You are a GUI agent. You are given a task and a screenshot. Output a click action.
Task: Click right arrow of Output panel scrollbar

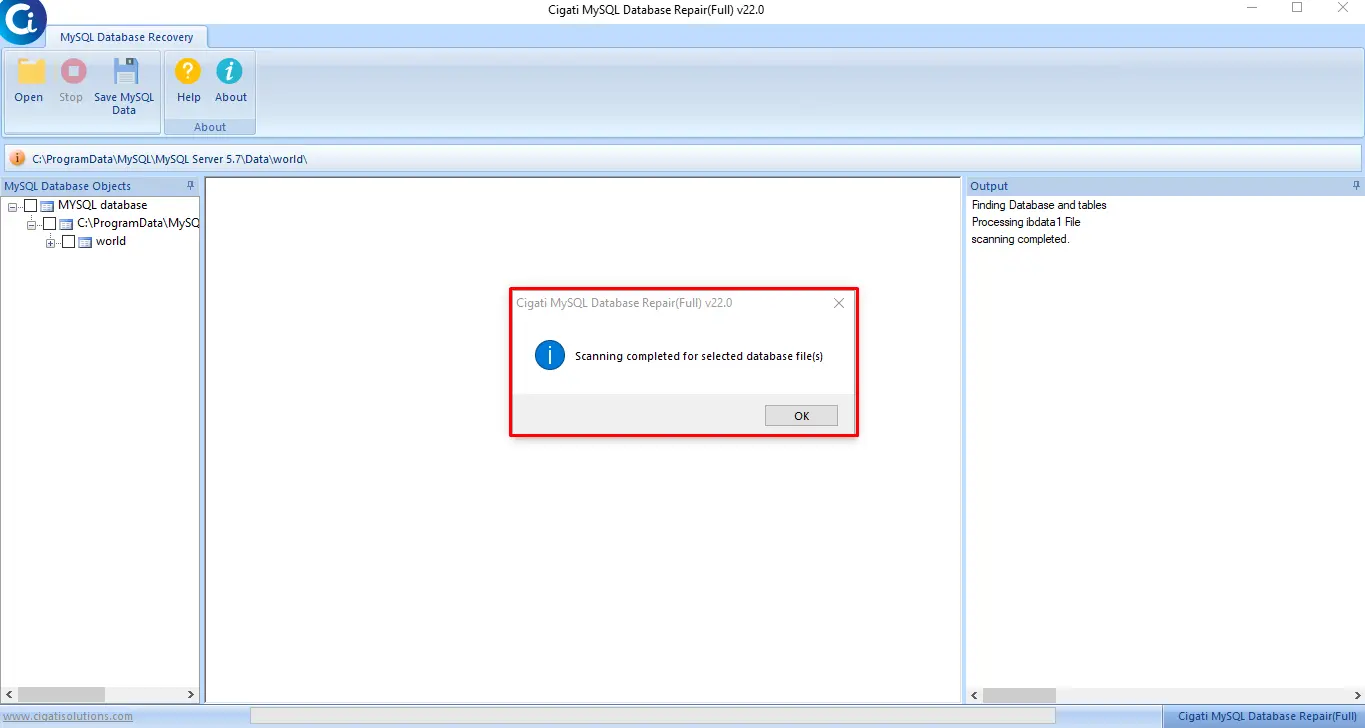point(1355,694)
